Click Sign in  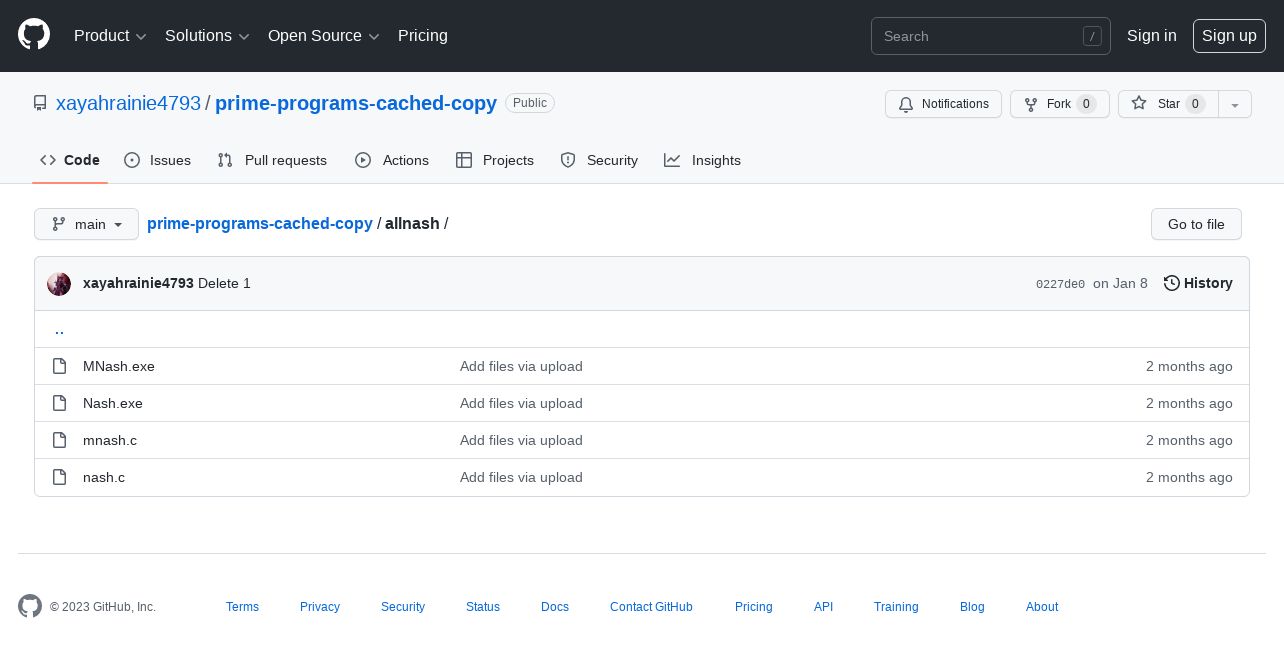pos(1152,36)
